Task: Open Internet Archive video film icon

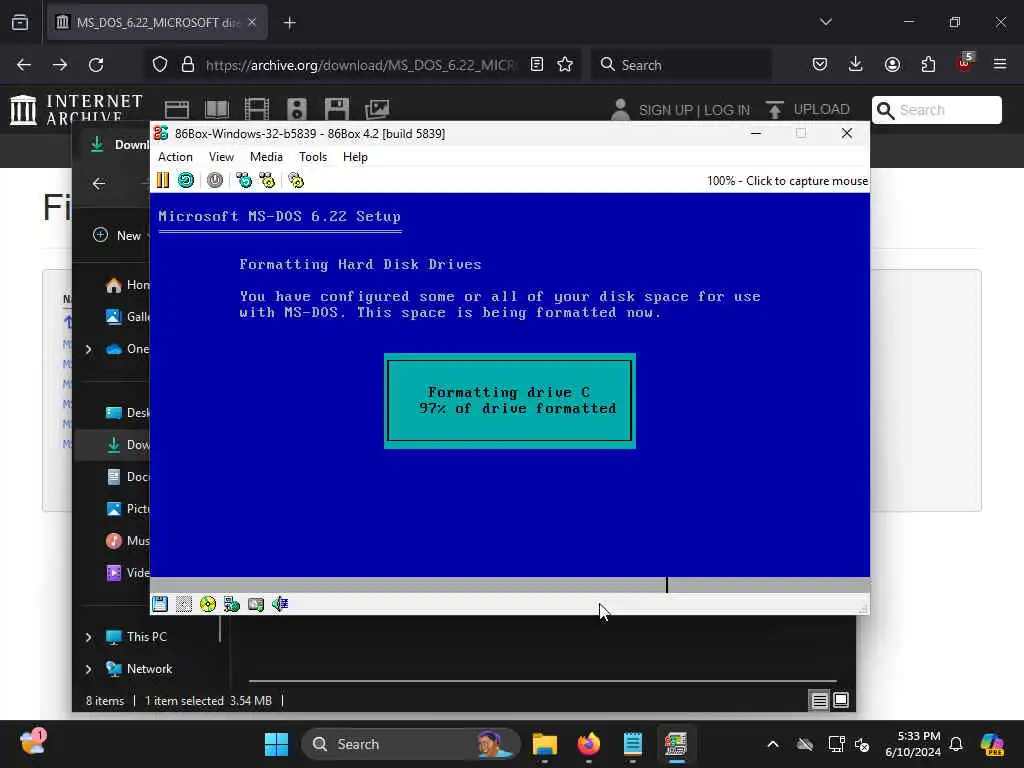Action: 257,109
